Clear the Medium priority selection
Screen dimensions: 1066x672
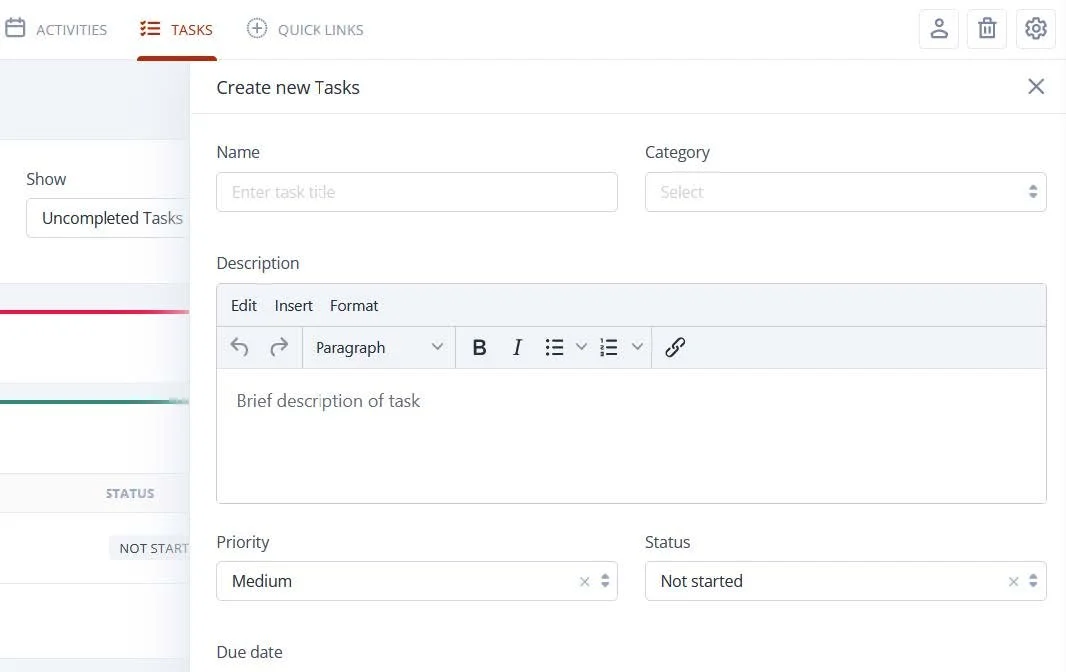(585, 582)
